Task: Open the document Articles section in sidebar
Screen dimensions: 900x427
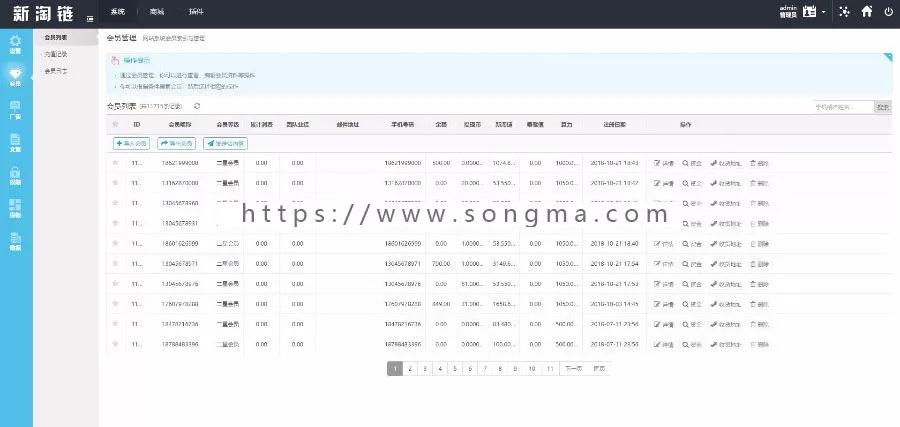Action: click(15, 142)
